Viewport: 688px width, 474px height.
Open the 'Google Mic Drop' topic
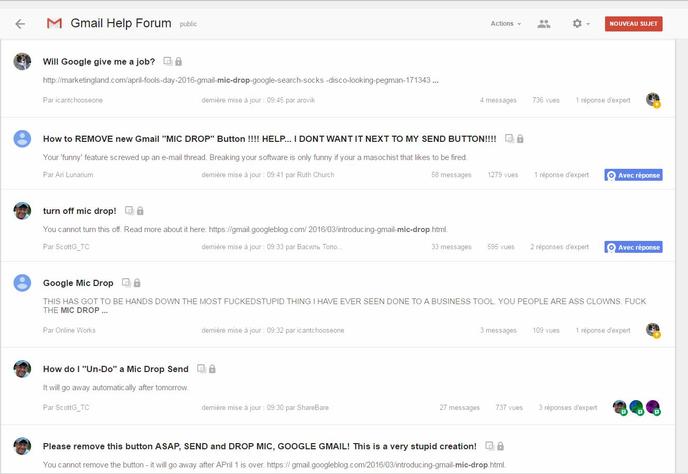[x=78, y=283]
